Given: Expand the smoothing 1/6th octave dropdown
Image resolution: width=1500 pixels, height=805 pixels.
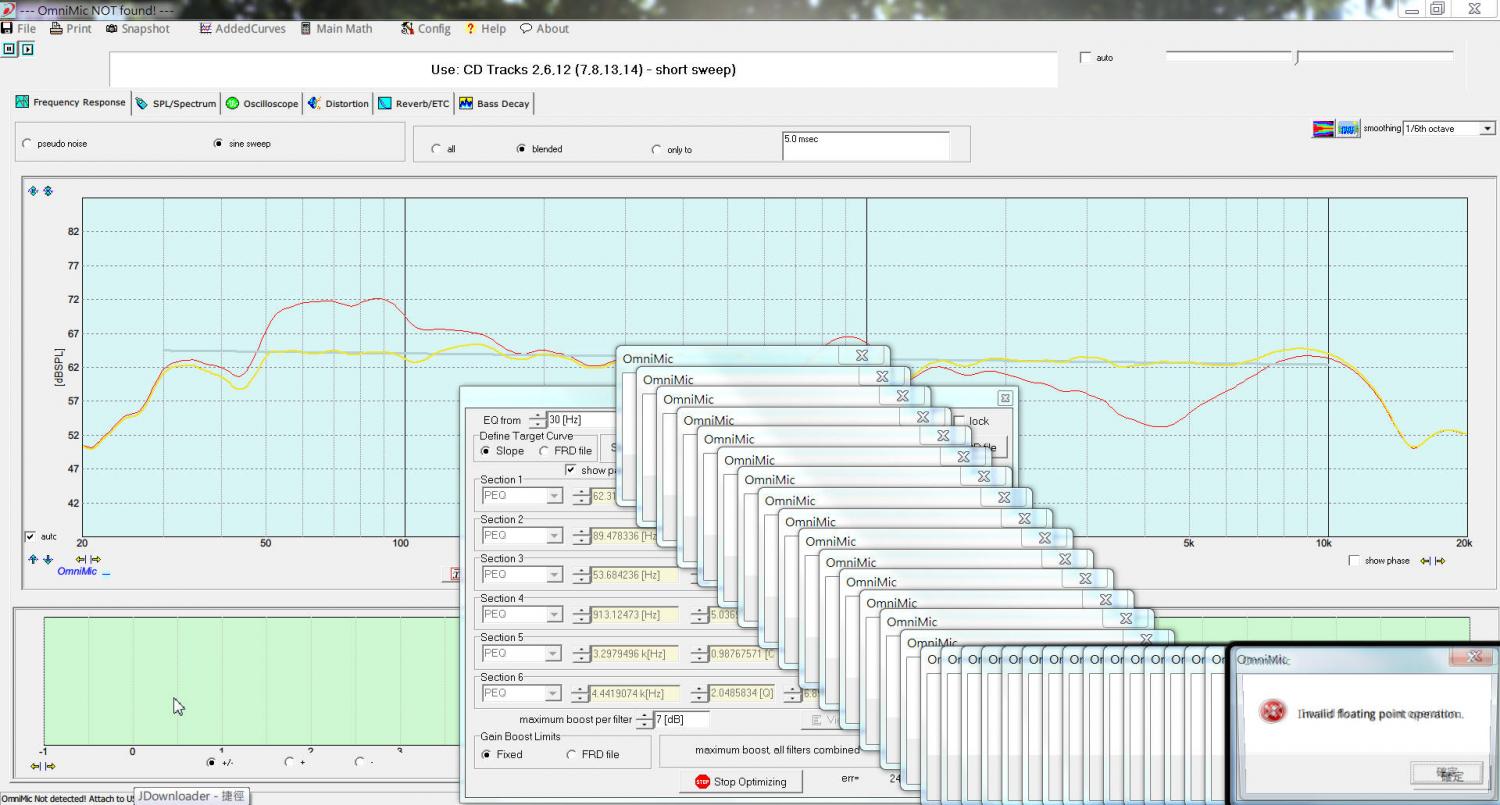Looking at the screenshot, I should (x=1487, y=129).
